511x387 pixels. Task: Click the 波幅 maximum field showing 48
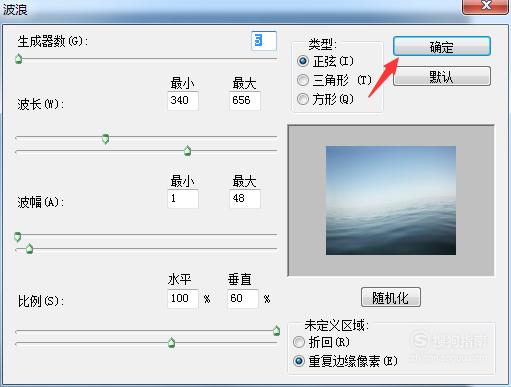click(x=245, y=199)
